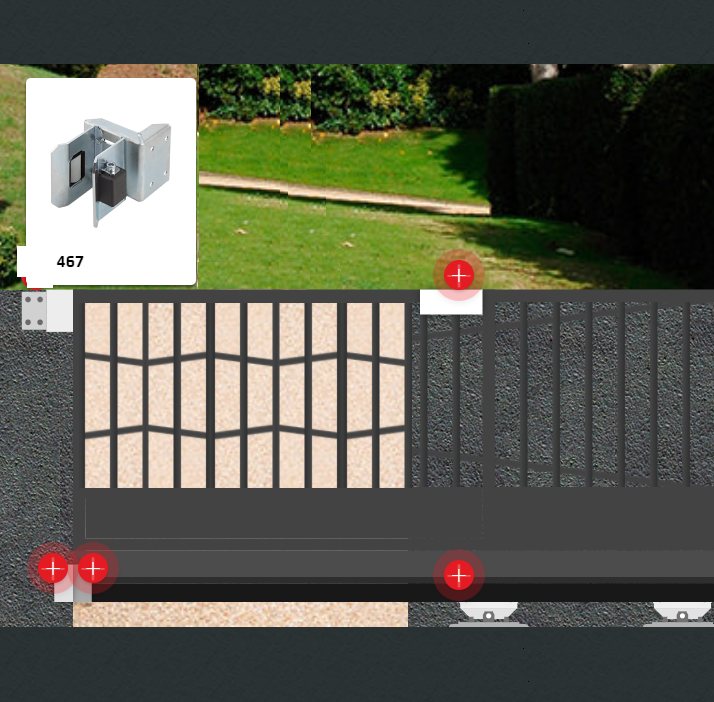
Task: Click the gate panel with zigzag bars
Action: point(245,395)
